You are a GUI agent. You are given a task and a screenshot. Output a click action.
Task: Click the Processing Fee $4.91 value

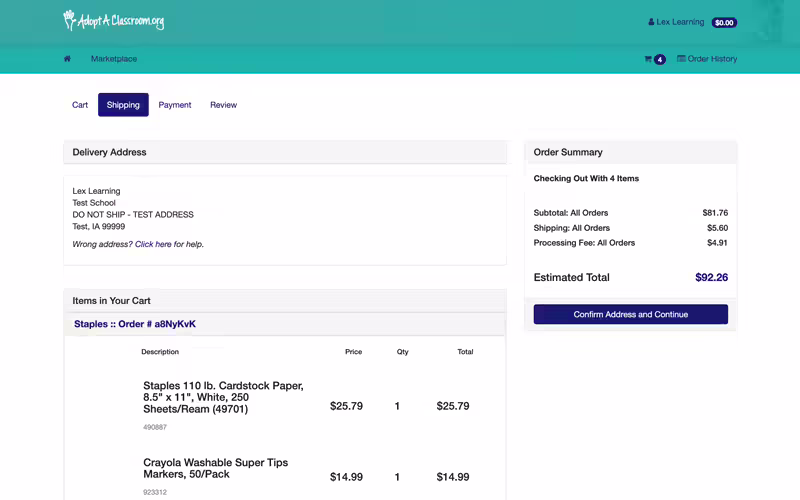[x=717, y=242]
